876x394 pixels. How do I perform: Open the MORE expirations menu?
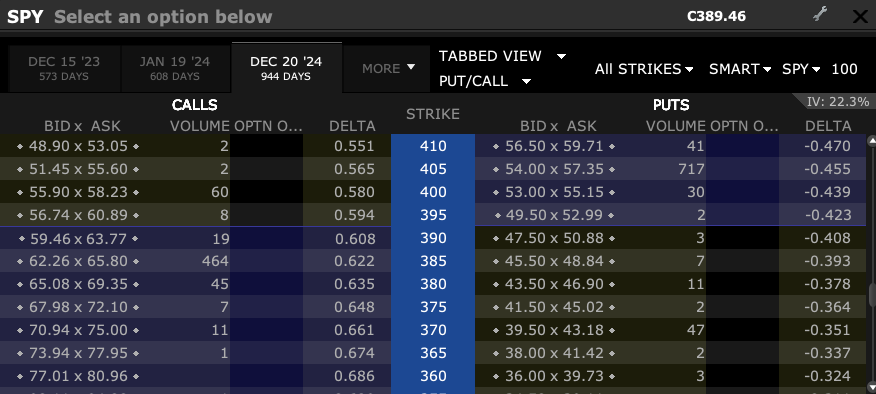388,68
